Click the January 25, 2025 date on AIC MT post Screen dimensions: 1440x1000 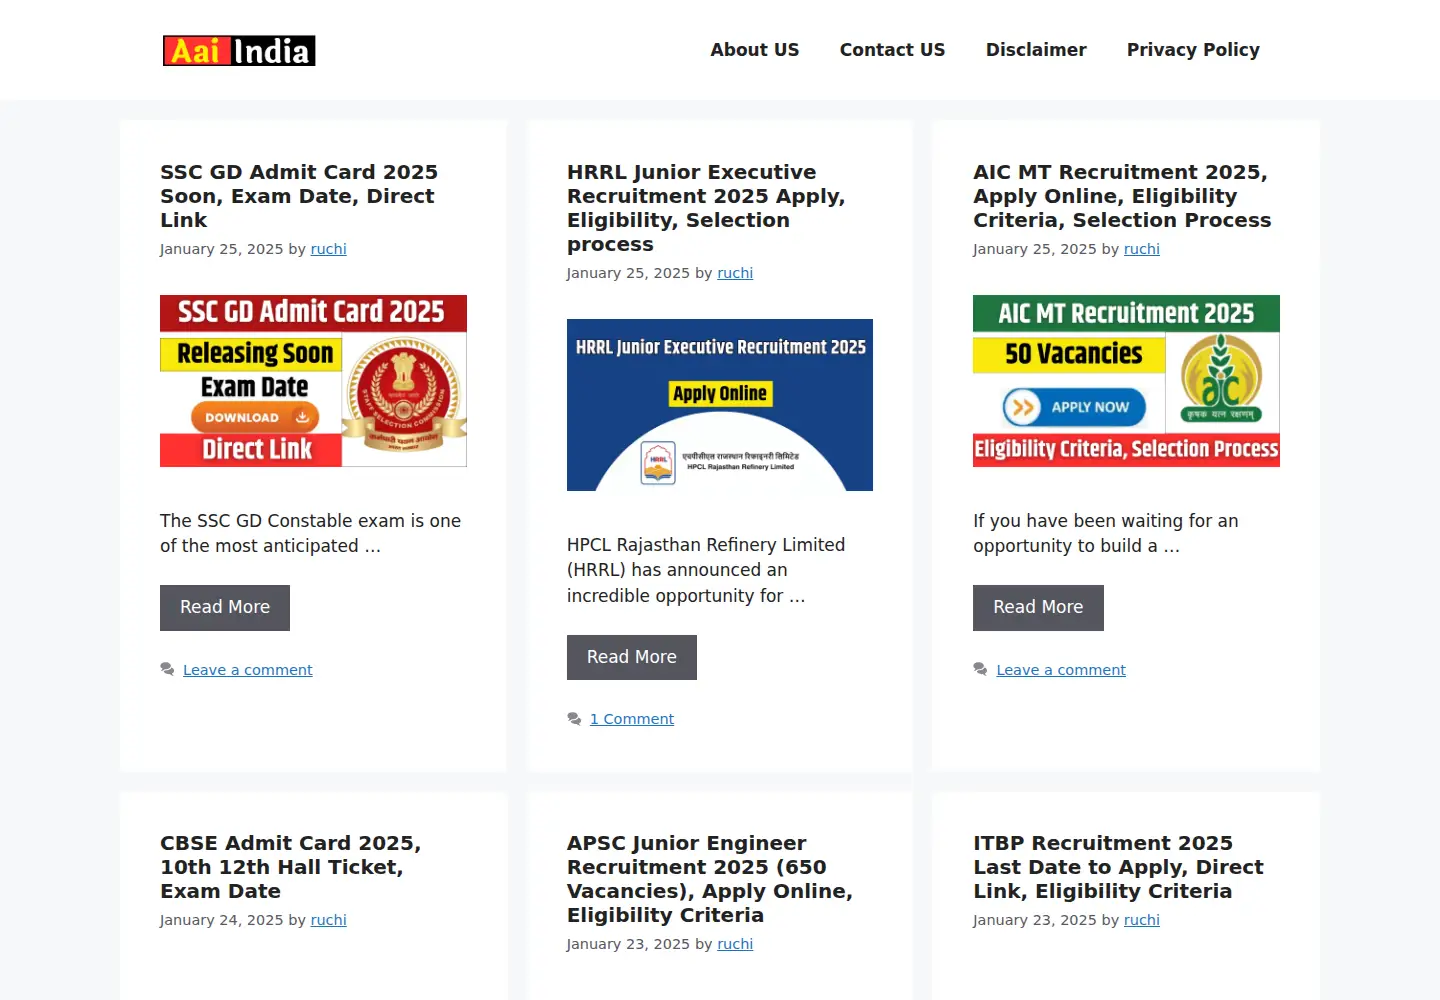click(1035, 249)
